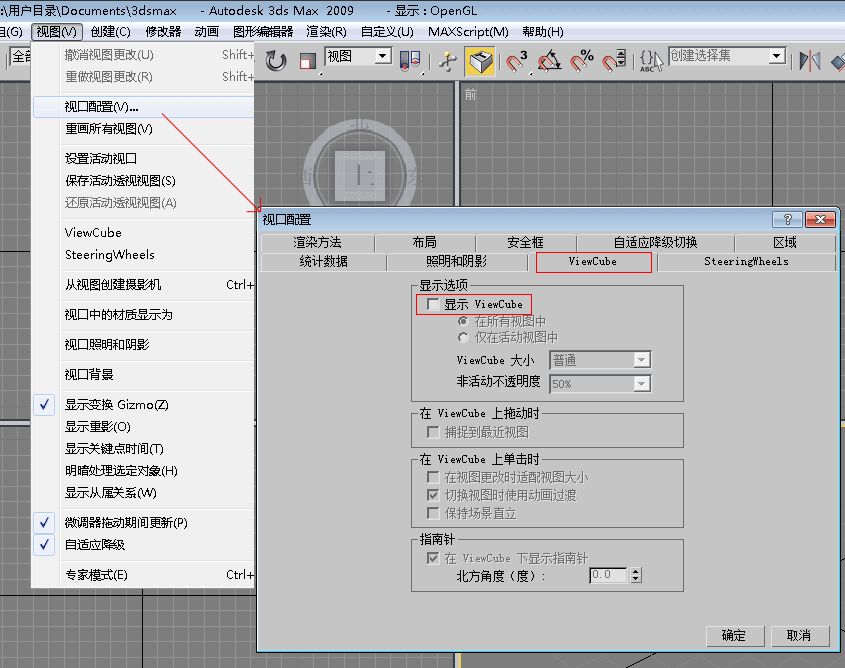Select the 仅在活动视图中 radio option

462,337
